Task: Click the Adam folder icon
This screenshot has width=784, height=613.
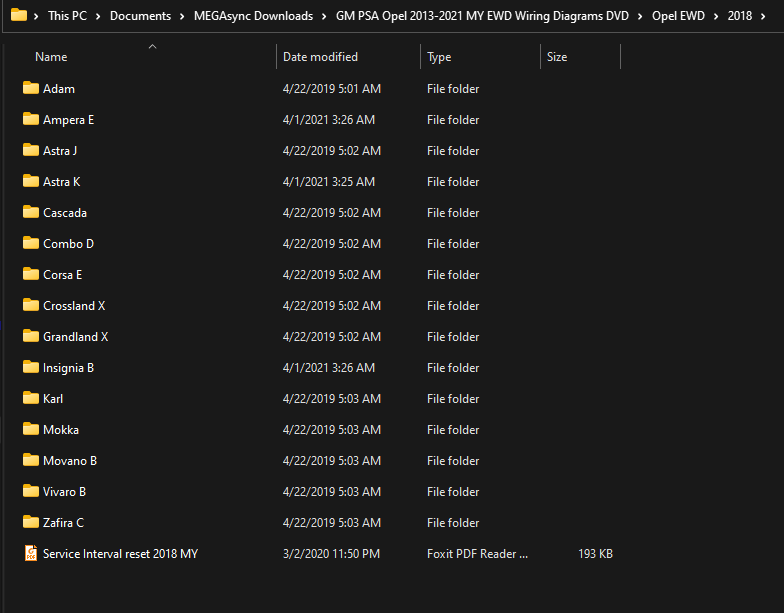Action: pos(30,88)
